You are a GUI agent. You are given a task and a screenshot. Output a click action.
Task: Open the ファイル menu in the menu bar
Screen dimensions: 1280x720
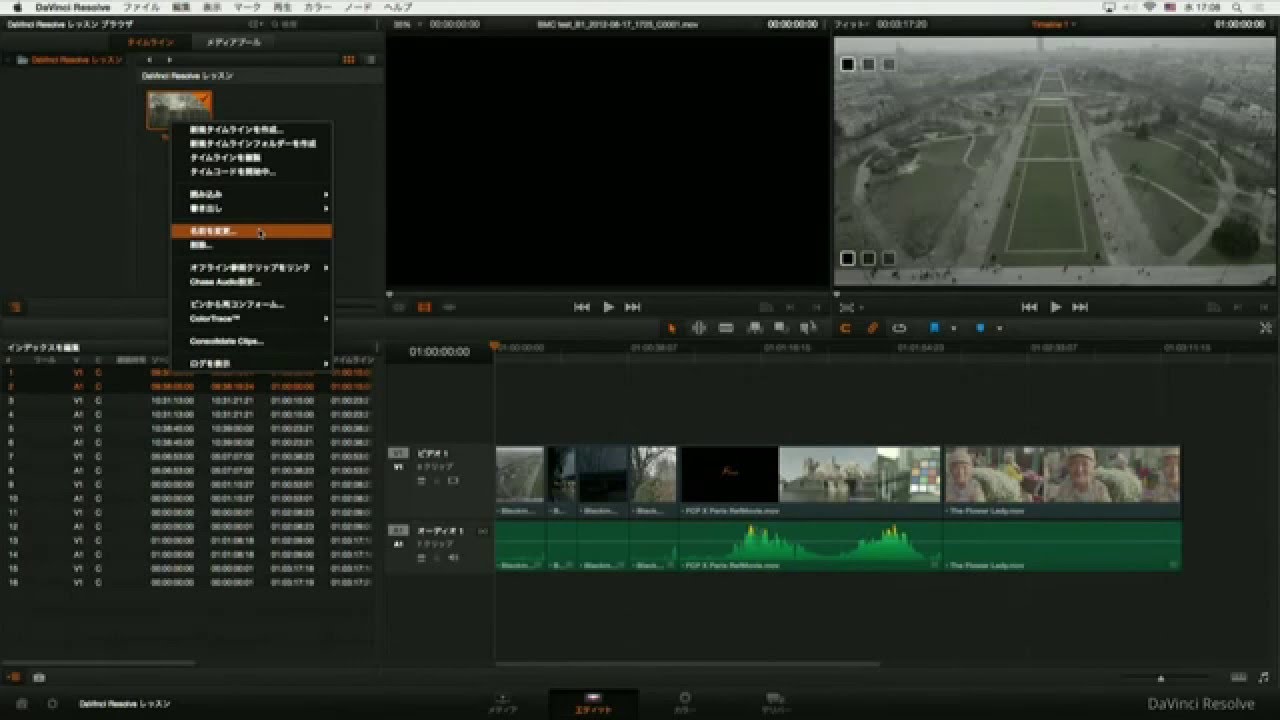coord(141,7)
